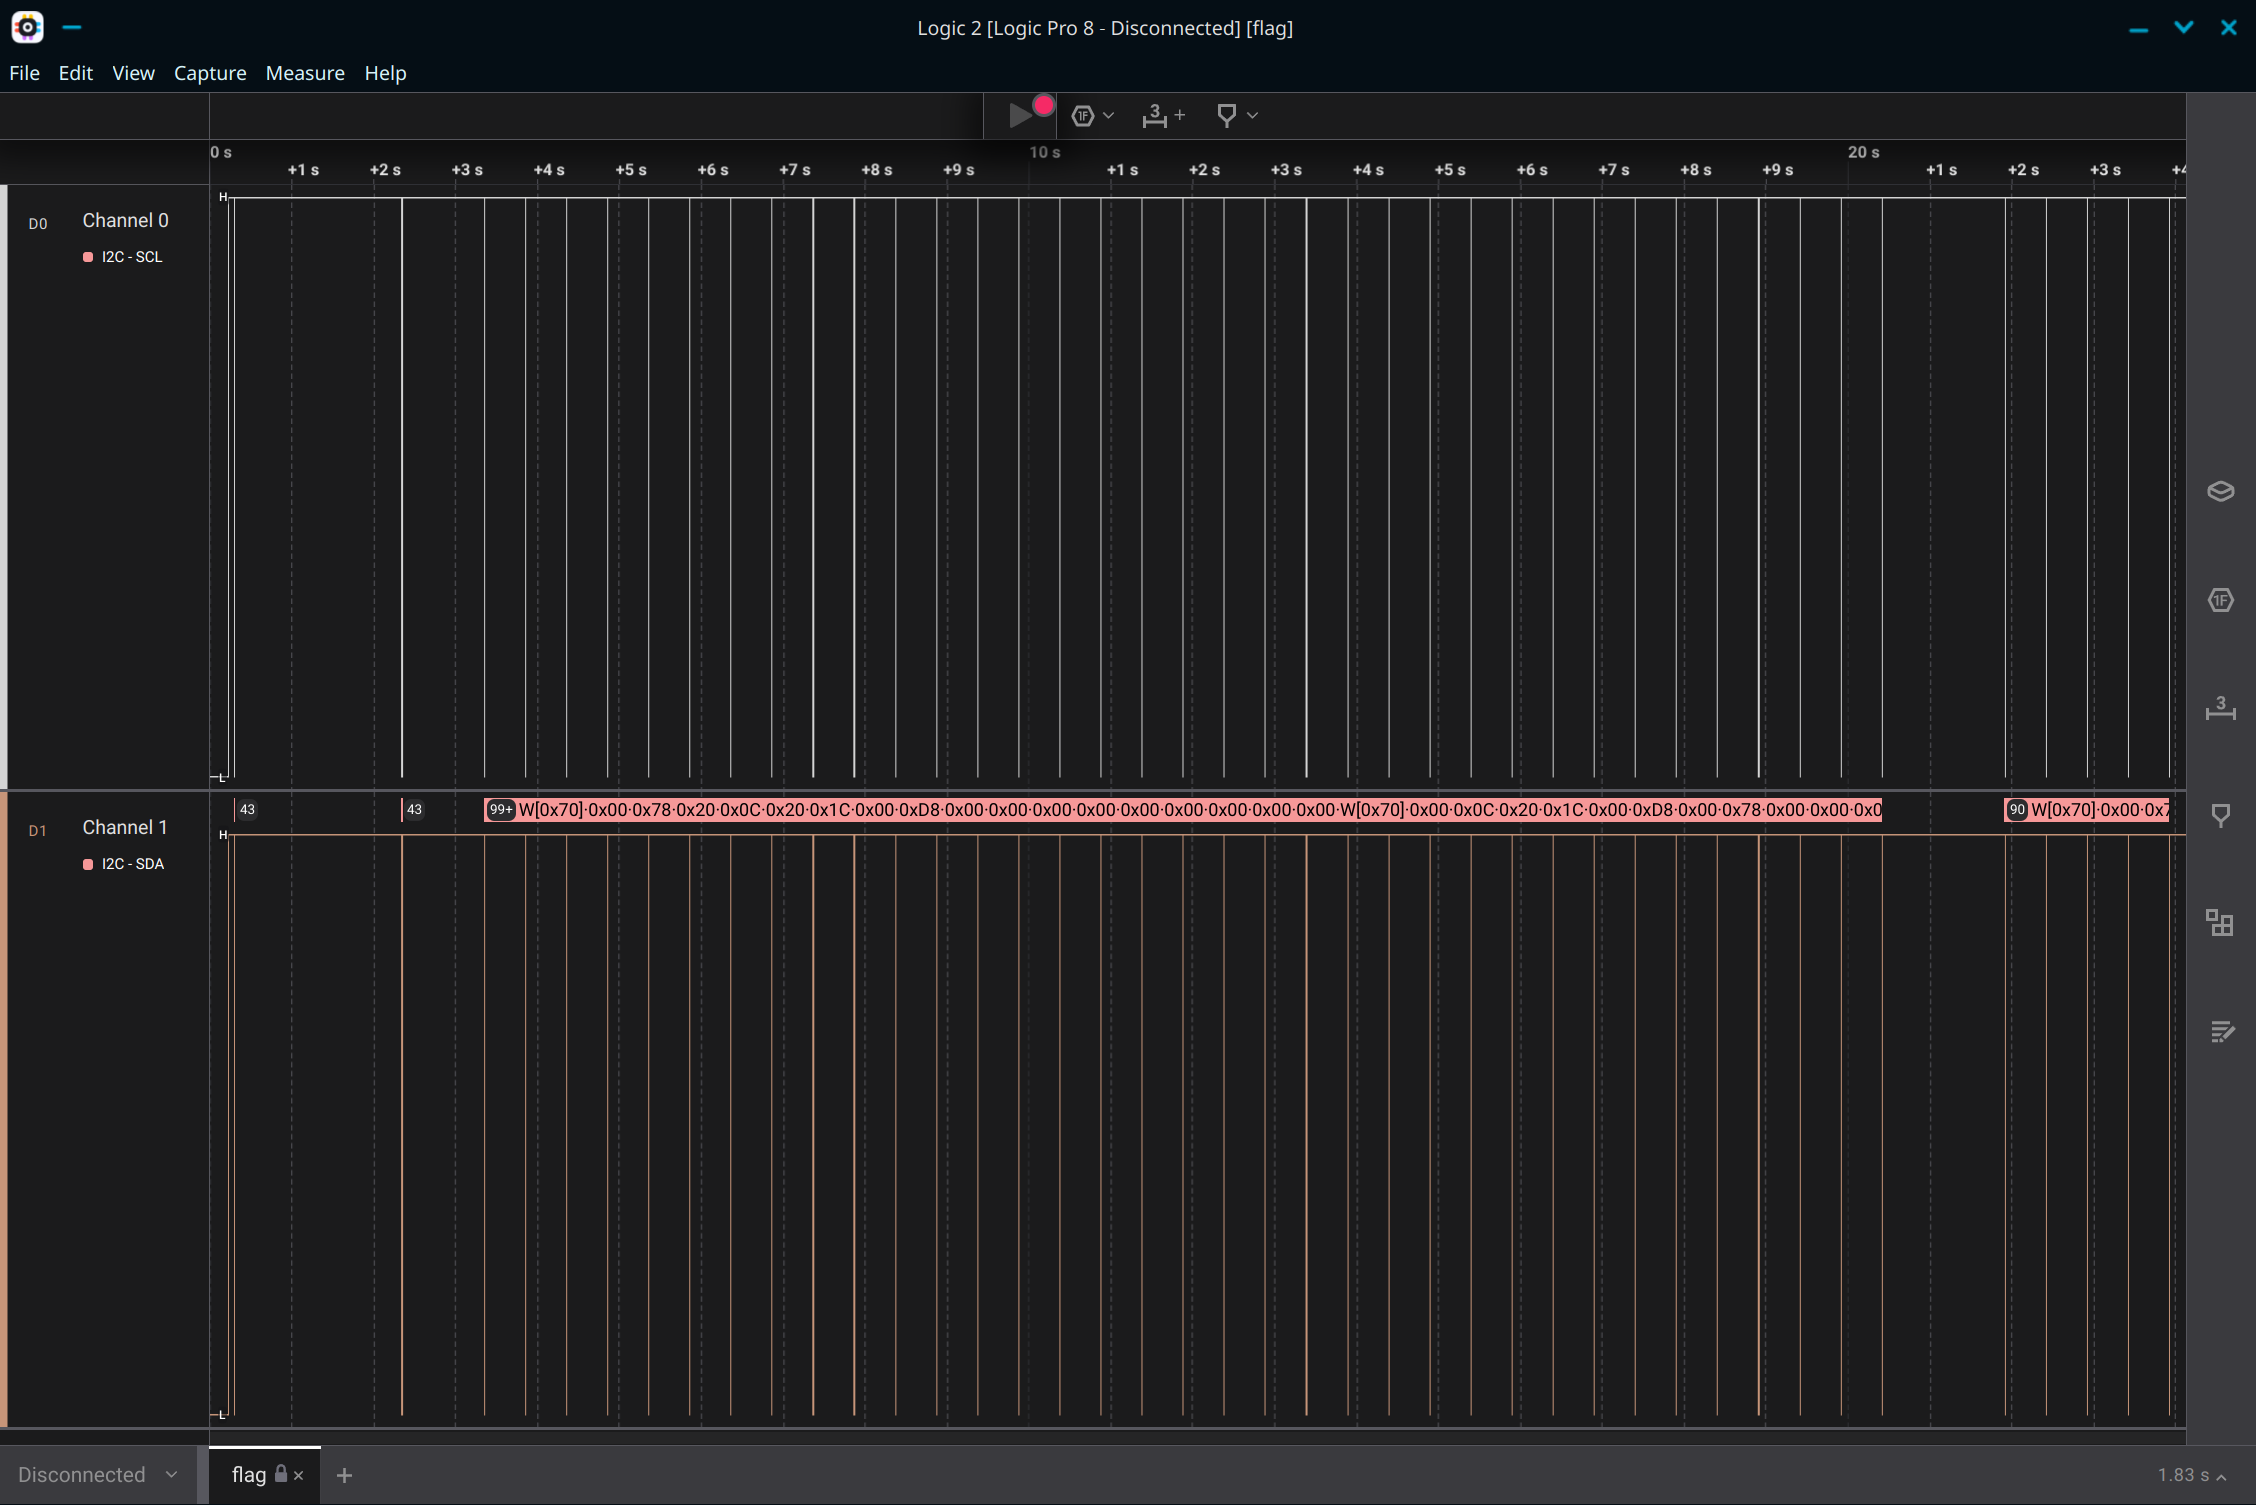Add a new capture tab
Screen dimensions: 2256x1505
point(344,1475)
